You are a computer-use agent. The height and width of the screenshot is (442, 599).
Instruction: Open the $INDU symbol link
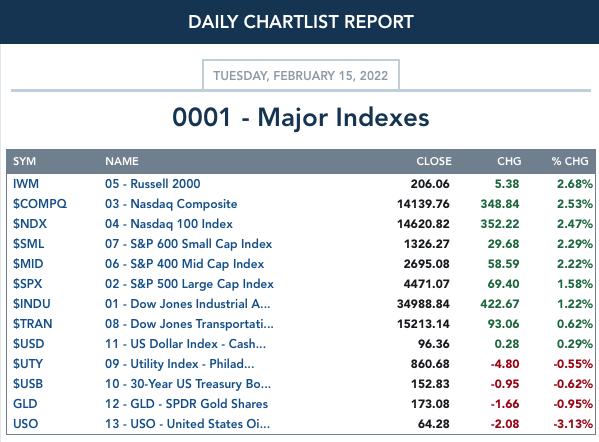coord(32,304)
